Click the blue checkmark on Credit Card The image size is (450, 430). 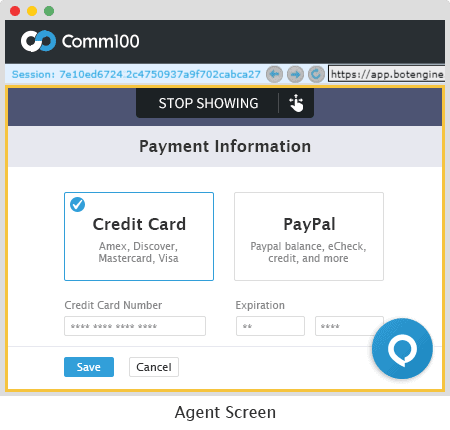(77, 204)
